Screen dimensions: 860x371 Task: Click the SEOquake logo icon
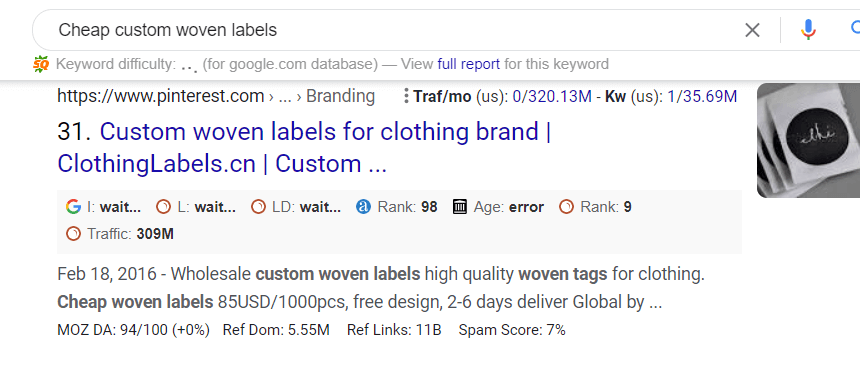point(41,64)
